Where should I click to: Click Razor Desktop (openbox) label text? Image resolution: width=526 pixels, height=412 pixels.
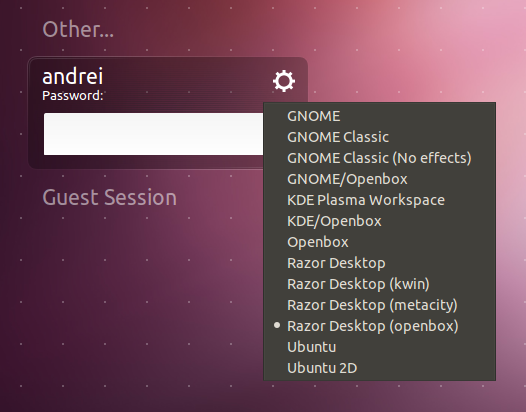point(373,326)
